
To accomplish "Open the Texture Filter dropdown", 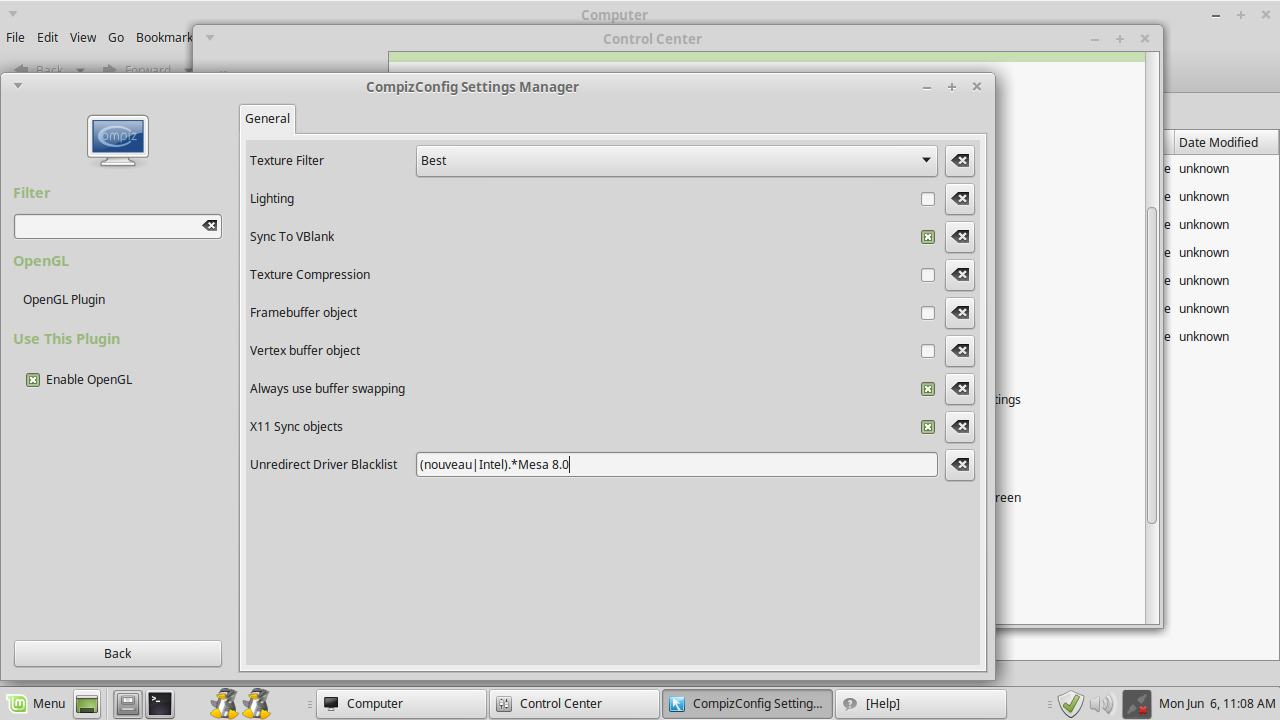I will point(677,161).
